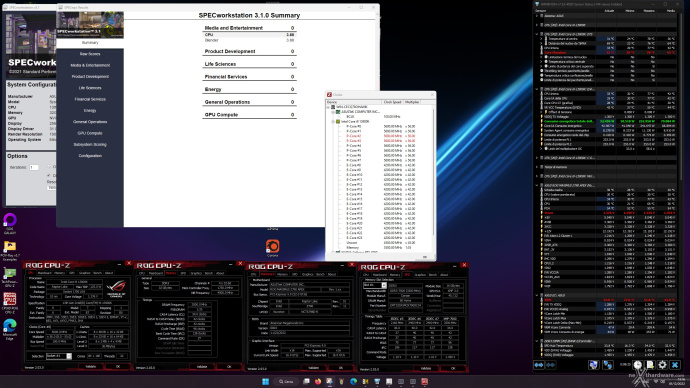Open Product Development sidebar item
Viewport: 690px width, 388px height.
coord(90,77)
